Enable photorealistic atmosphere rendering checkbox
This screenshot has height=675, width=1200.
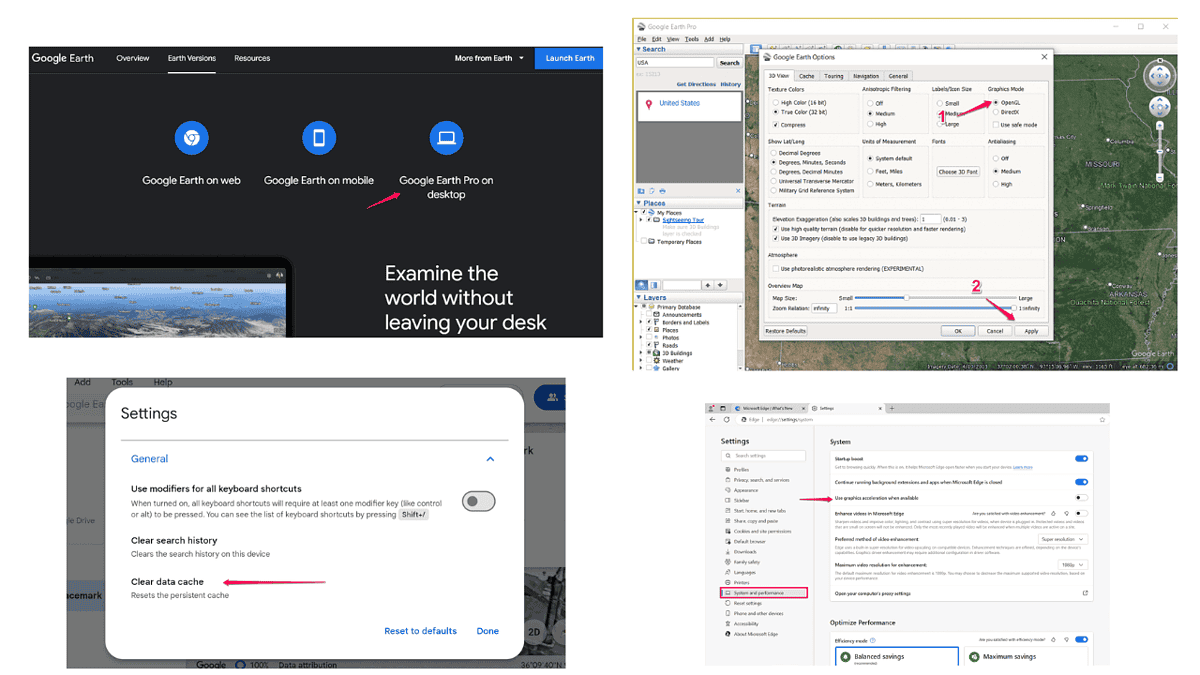click(776, 269)
